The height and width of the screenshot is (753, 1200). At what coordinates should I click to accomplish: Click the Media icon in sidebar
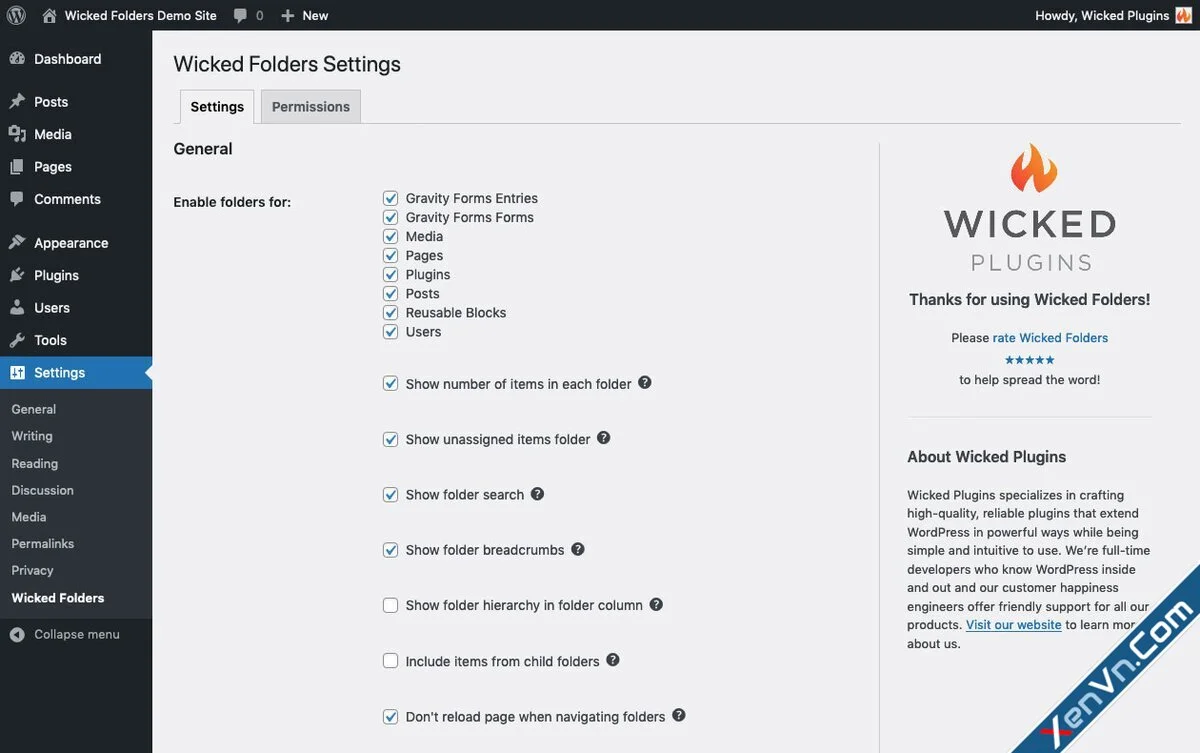pos(17,134)
